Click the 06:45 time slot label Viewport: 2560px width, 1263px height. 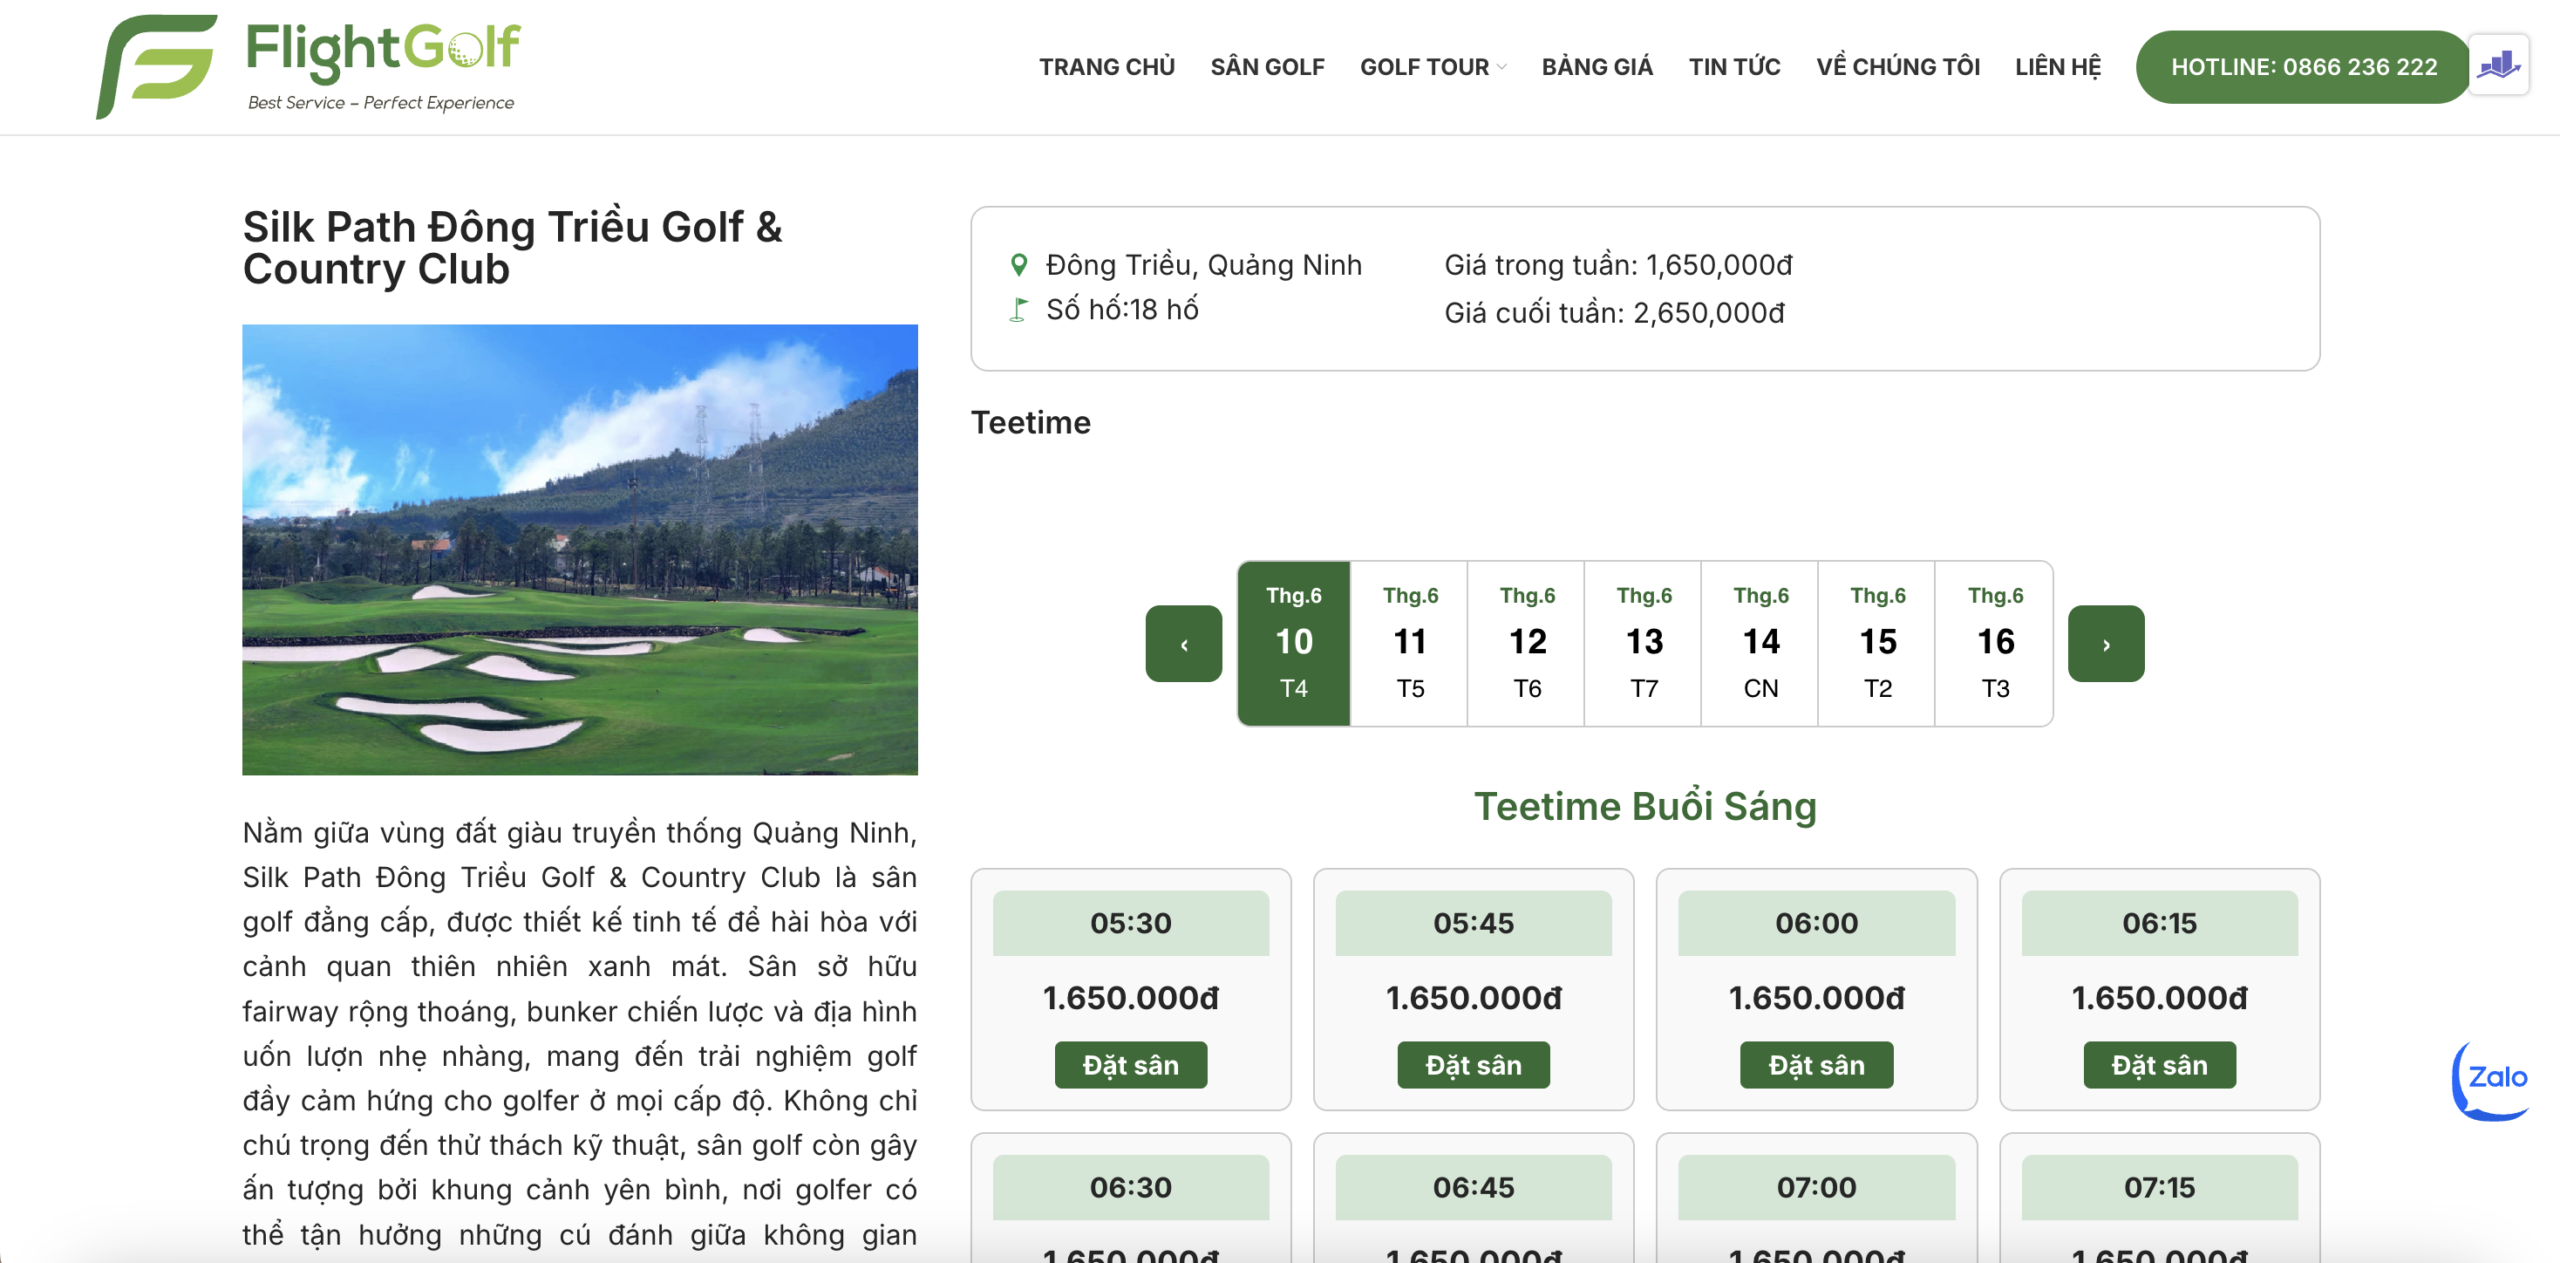pos(1474,1187)
